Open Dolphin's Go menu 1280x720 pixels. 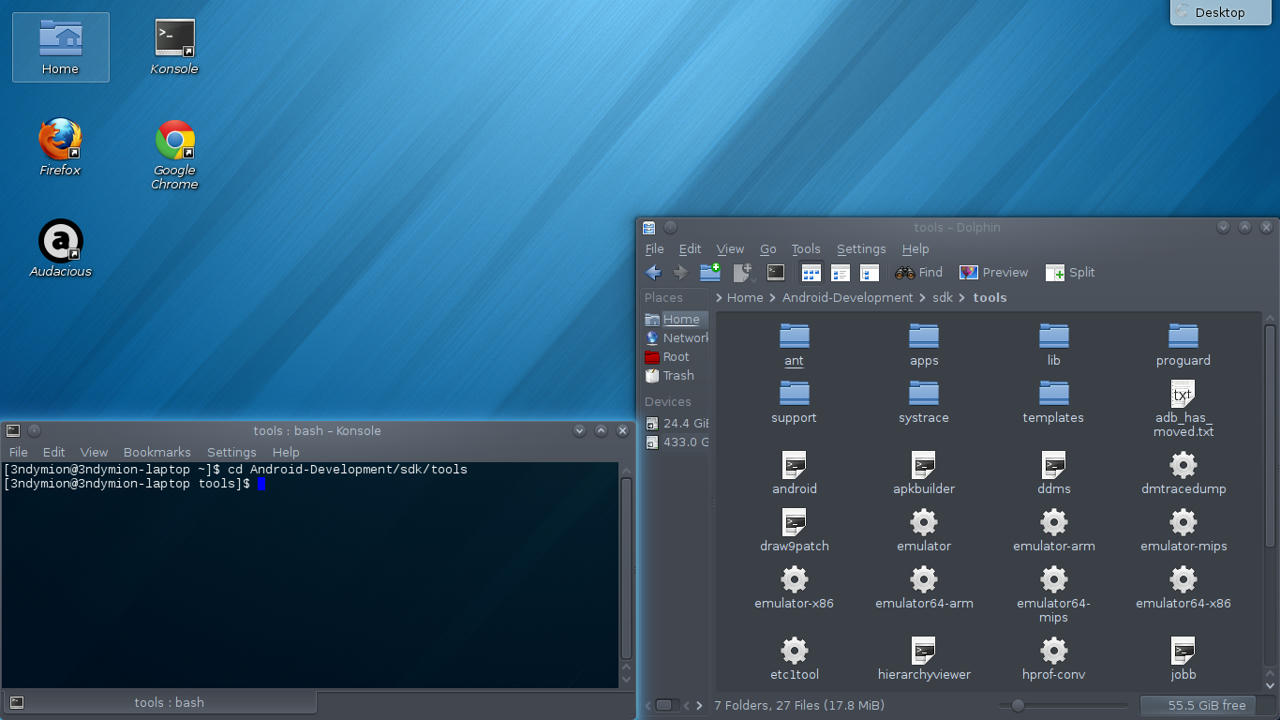pos(768,249)
